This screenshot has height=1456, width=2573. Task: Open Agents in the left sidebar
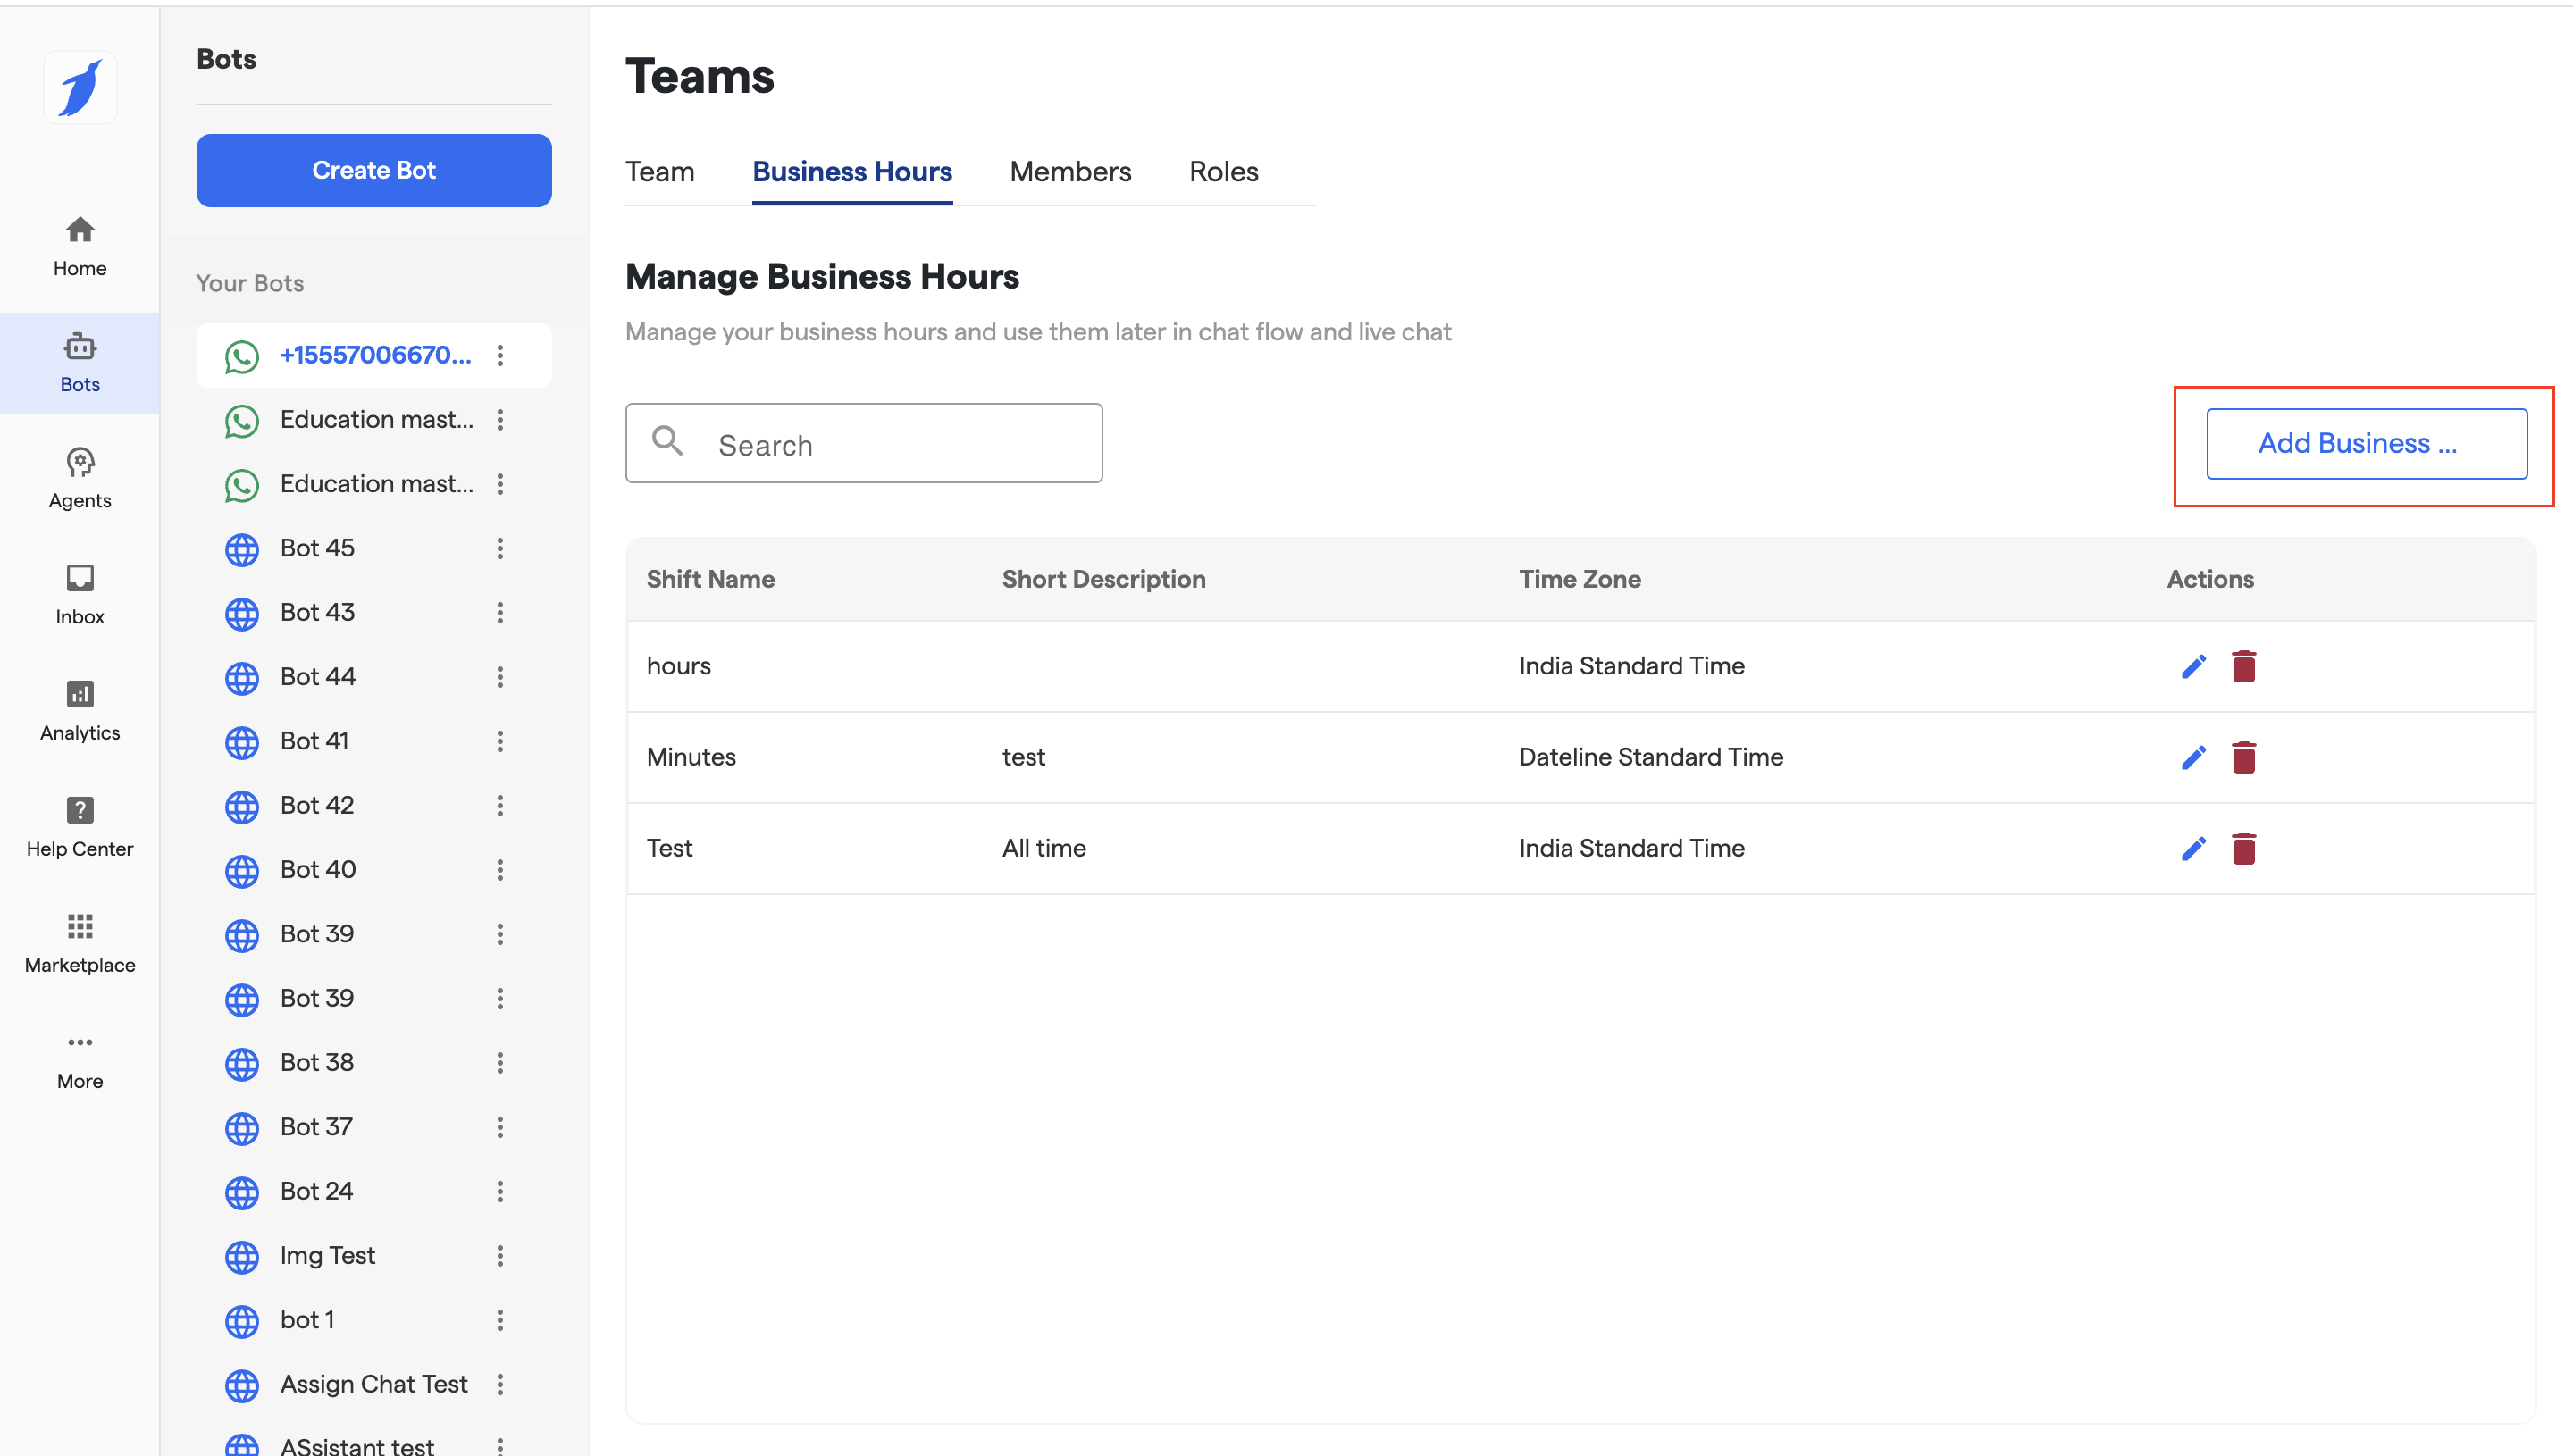(x=80, y=478)
